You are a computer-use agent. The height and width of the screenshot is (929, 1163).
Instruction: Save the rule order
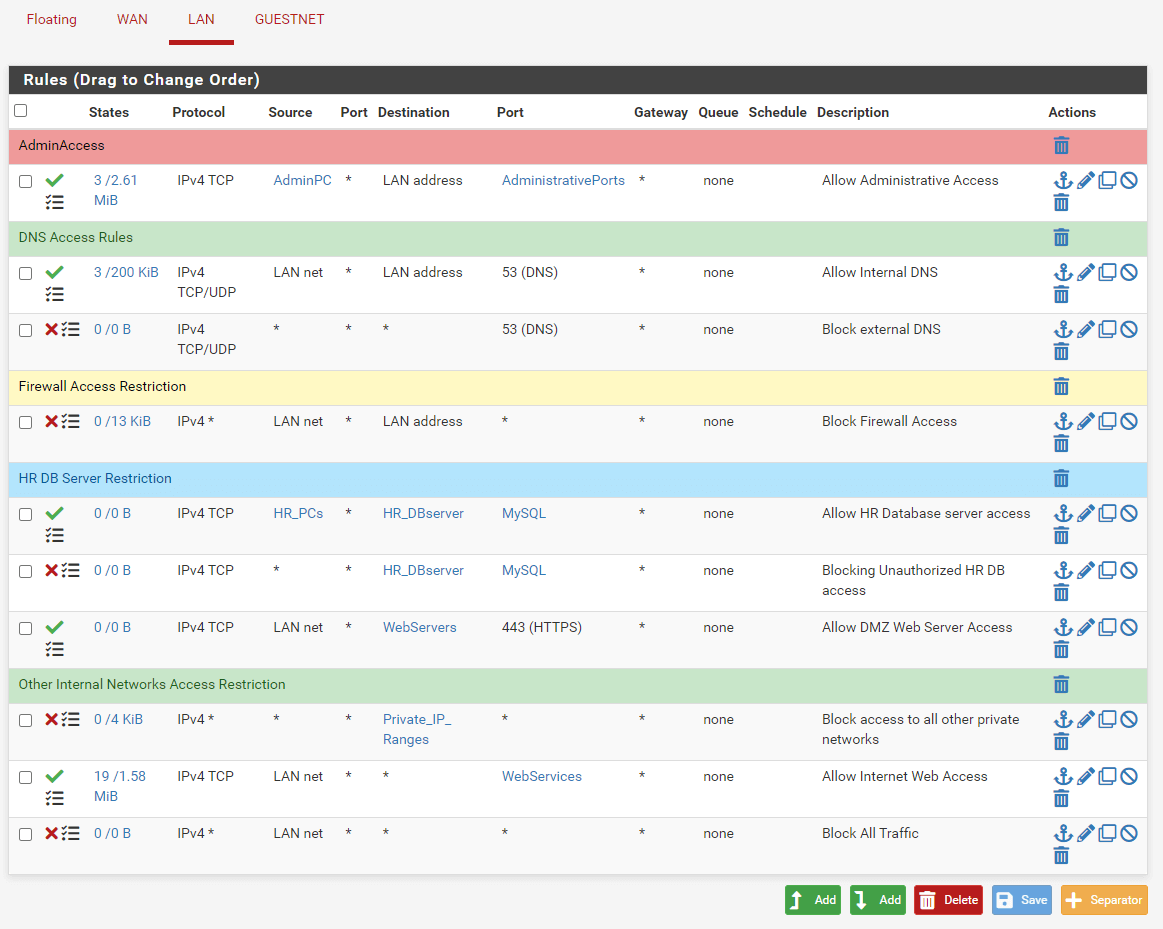click(1021, 900)
